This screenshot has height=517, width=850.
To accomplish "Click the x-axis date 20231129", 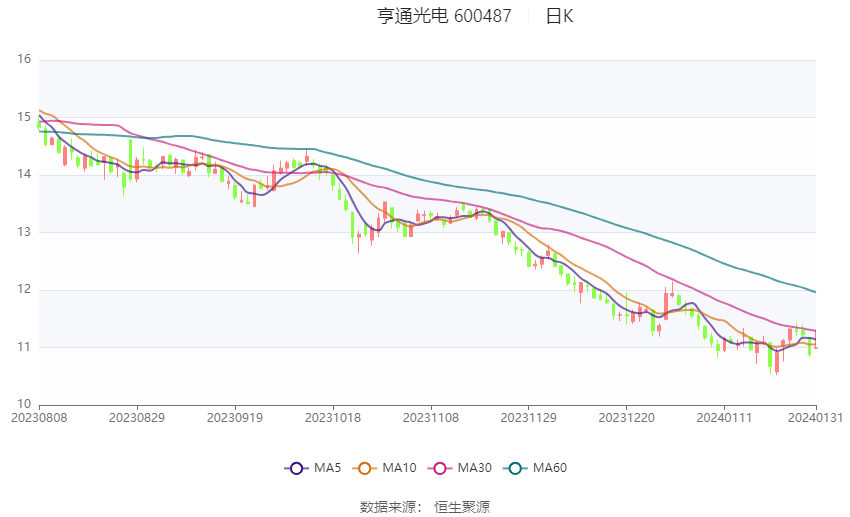I will pyautogui.click(x=529, y=418).
